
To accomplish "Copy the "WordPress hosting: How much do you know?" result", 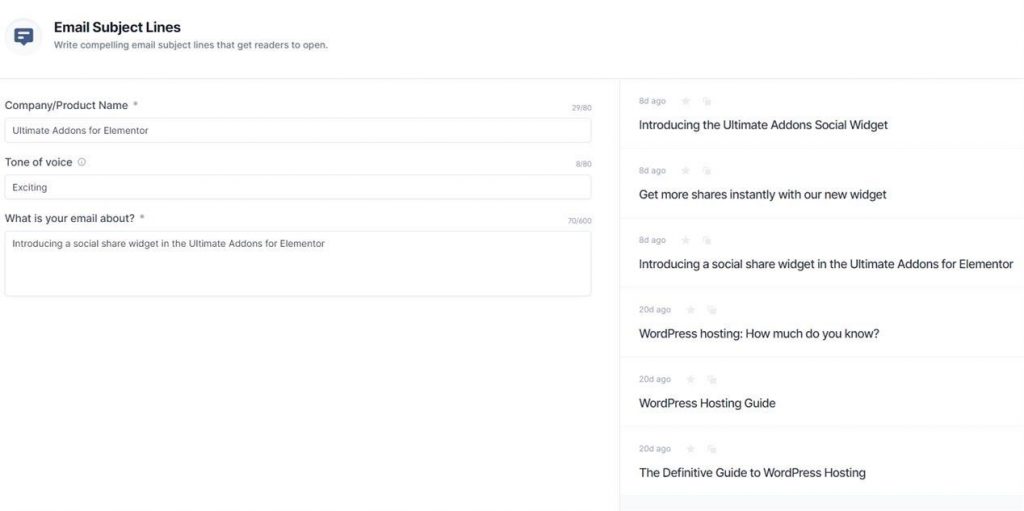I will click(x=711, y=310).
